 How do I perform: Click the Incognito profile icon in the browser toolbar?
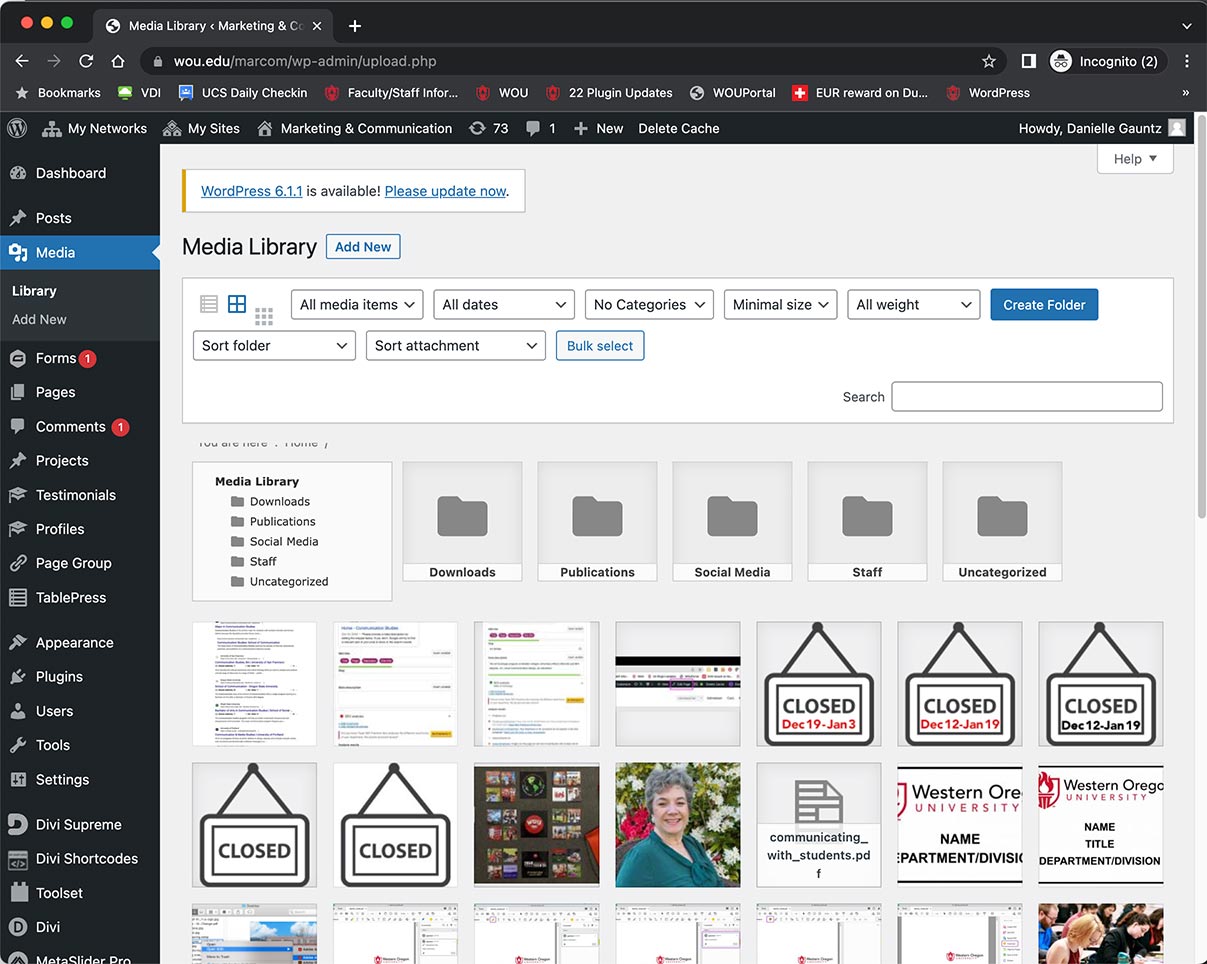[x=1060, y=61]
